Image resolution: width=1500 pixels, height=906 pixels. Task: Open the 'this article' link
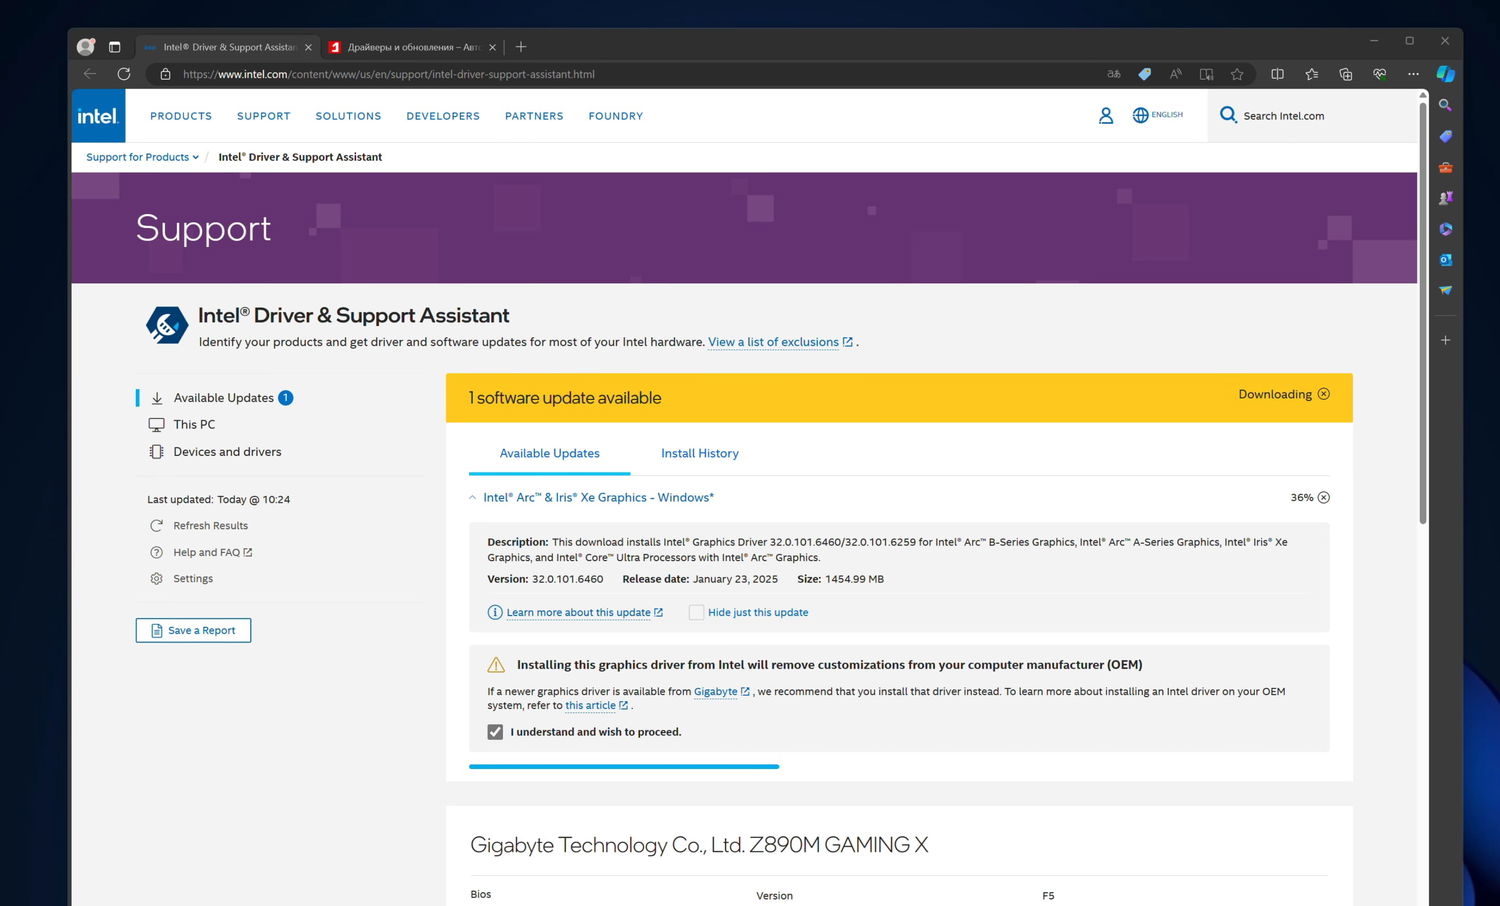point(596,706)
